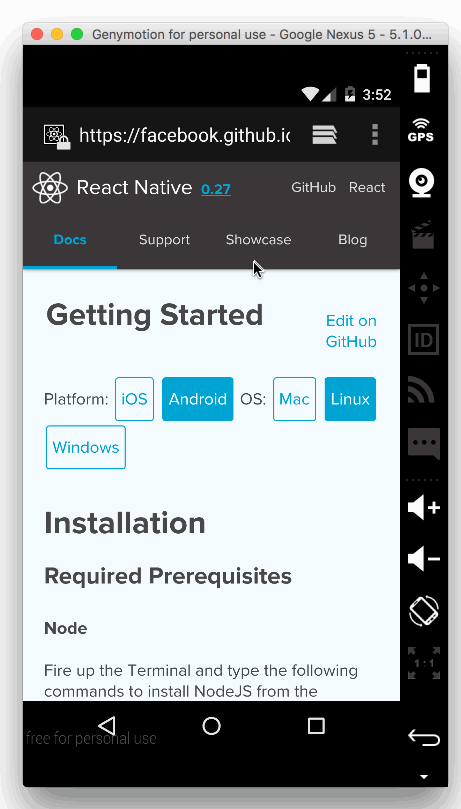Tap the Android recent apps square

click(x=316, y=725)
